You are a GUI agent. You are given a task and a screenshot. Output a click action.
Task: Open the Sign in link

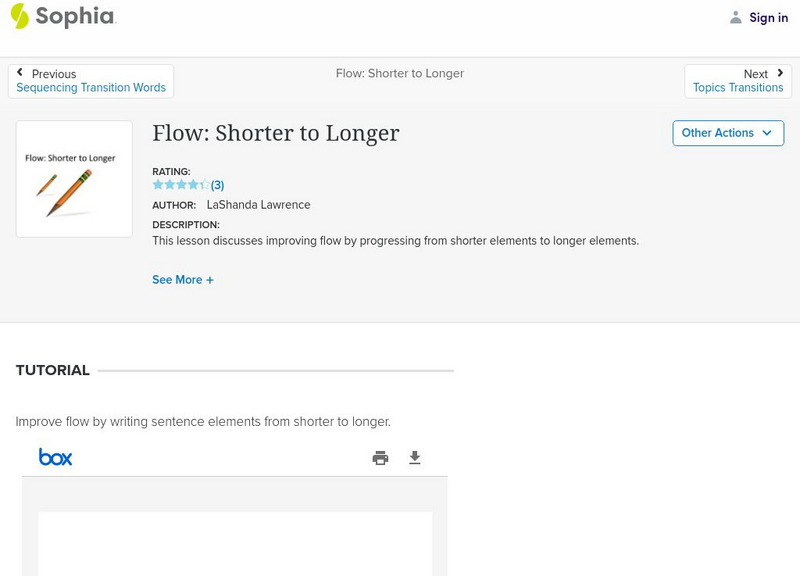(768, 17)
